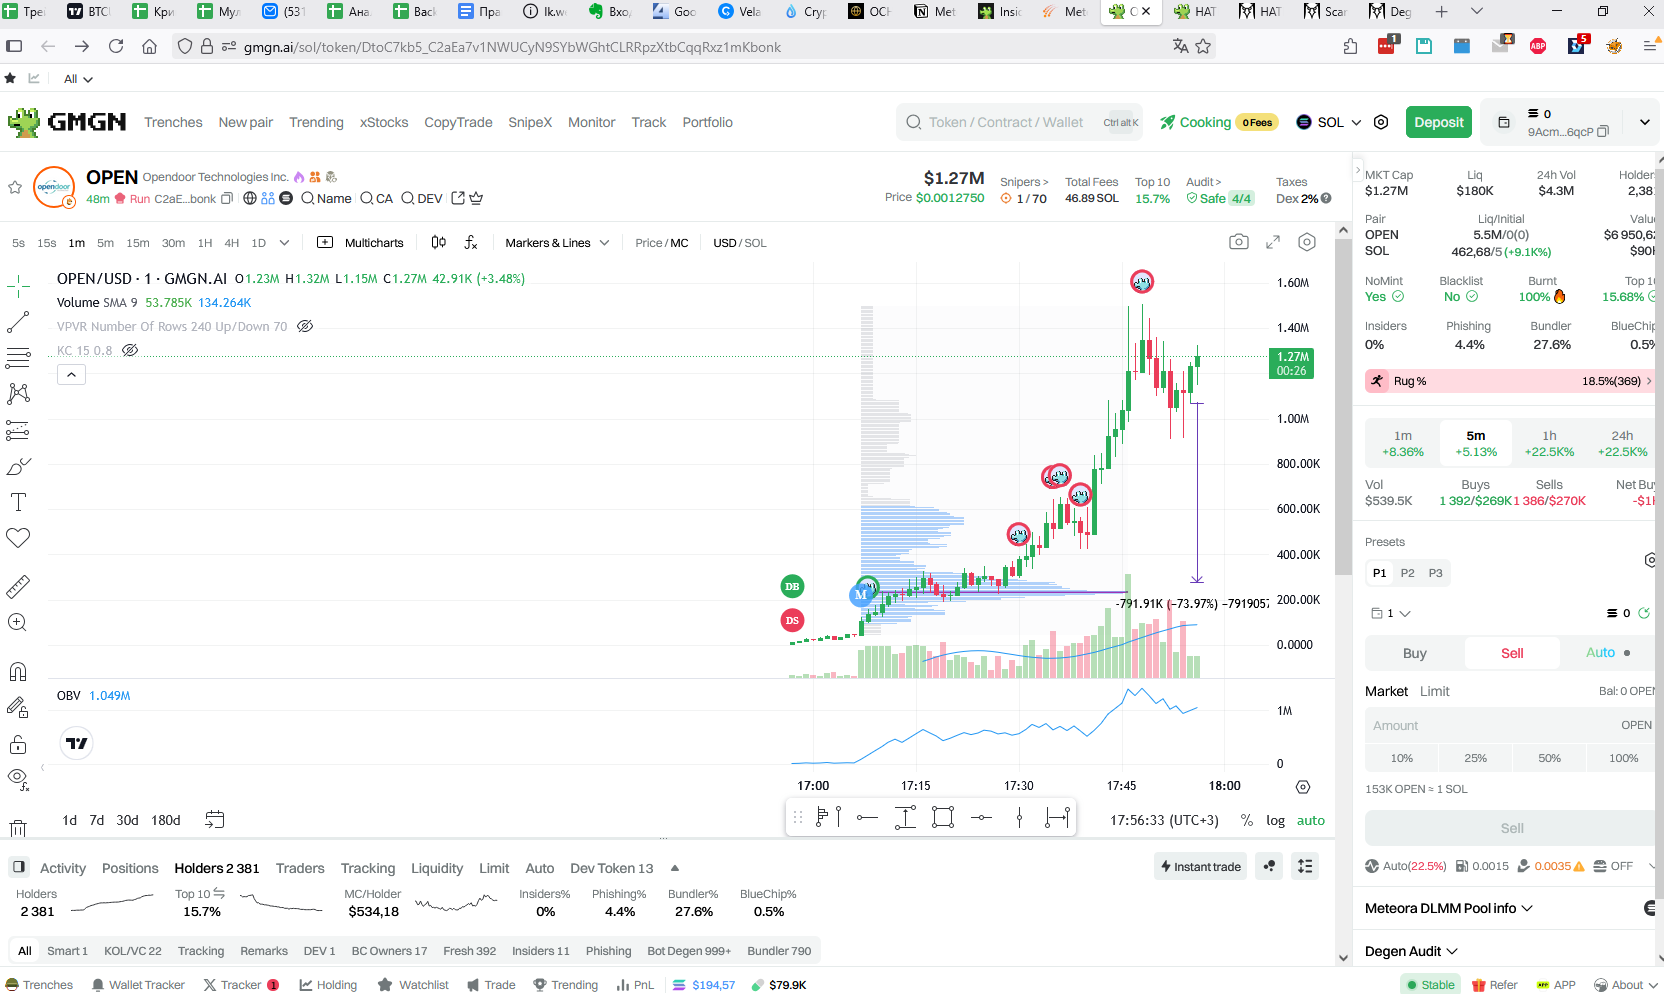The width and height of the screenshot is (1664, 994).
Task: Click the Instant trade button
Action: click(x=1201, y=867)
